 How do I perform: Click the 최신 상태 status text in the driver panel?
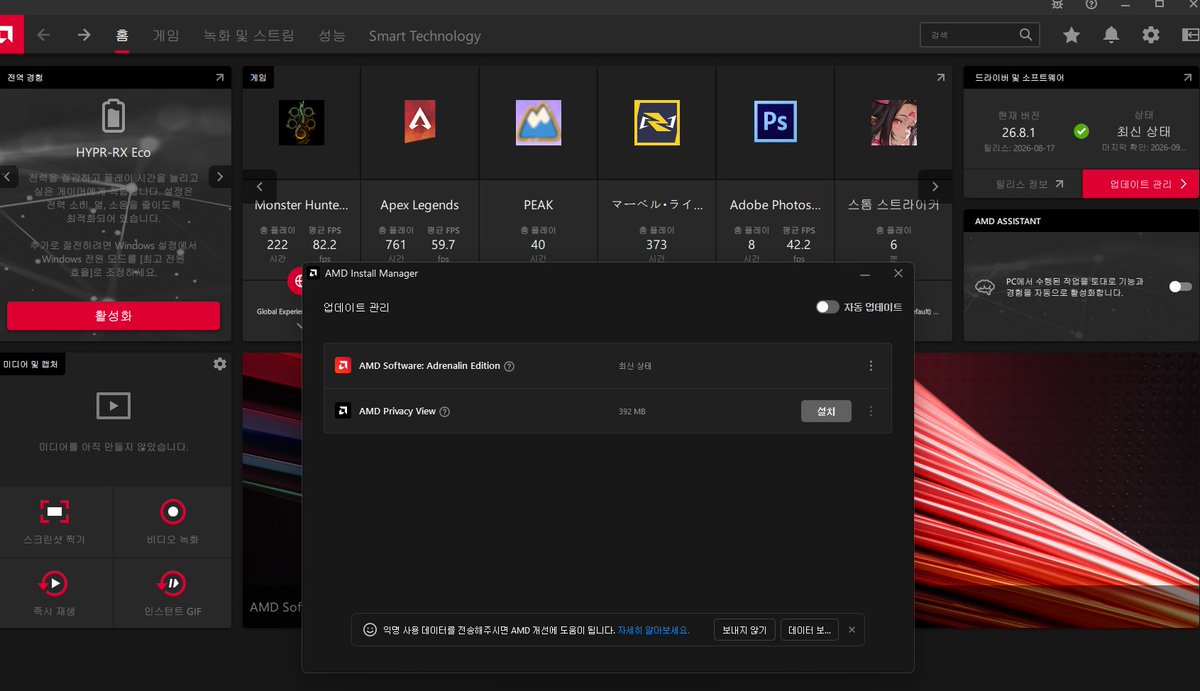(1143, 132)
